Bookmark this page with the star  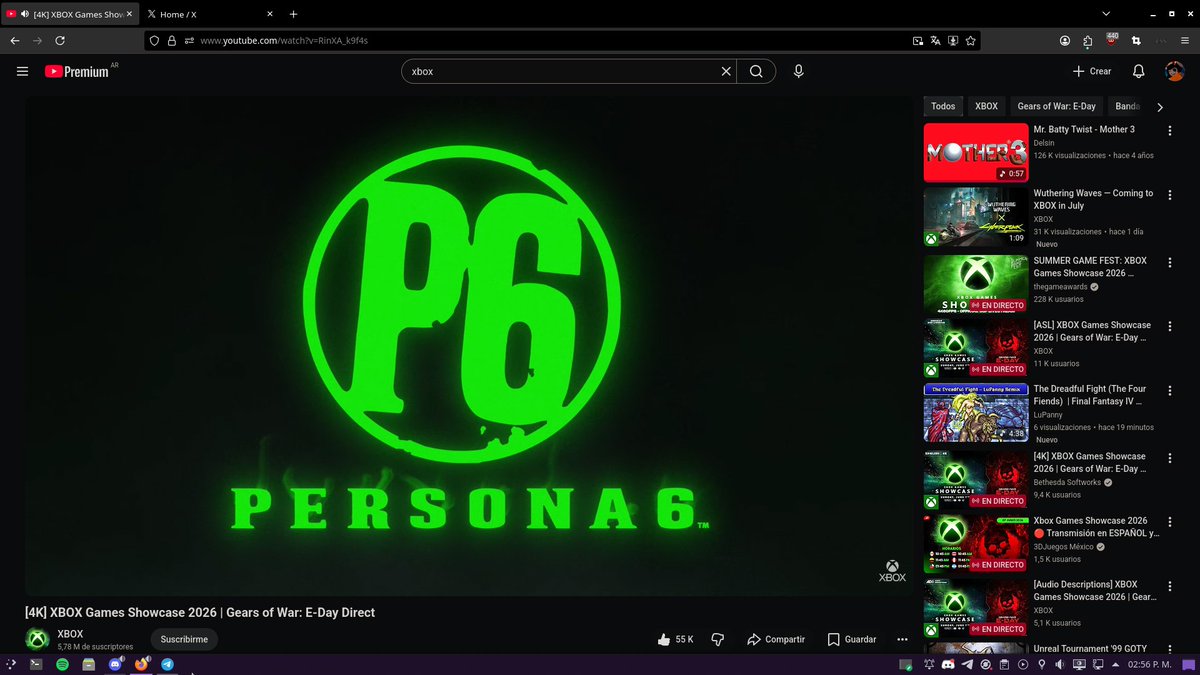coord(971,40)
